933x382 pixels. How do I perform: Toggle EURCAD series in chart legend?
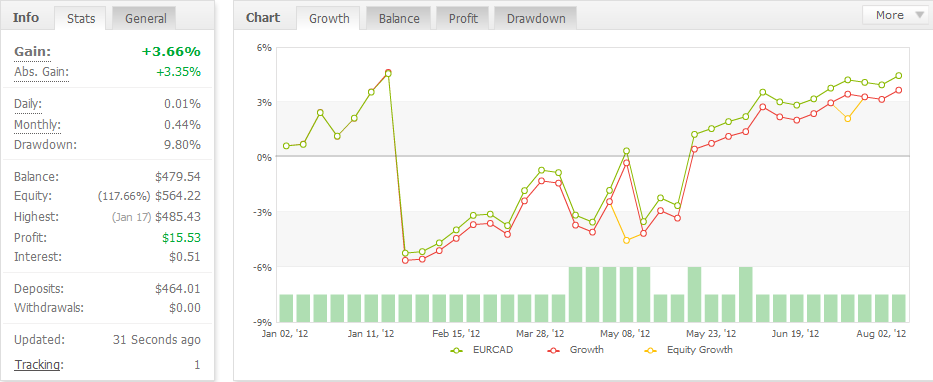[483, 350]
